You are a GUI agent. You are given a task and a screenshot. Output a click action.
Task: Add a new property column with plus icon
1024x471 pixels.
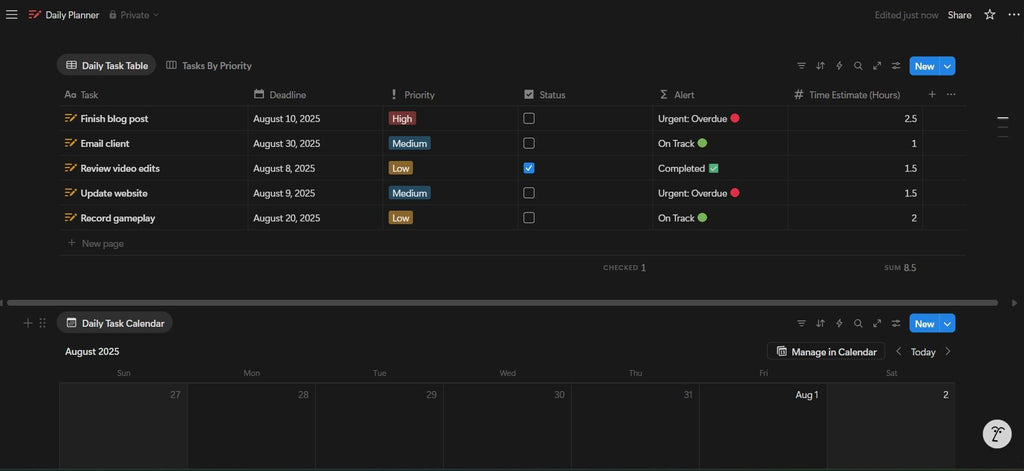932,94
